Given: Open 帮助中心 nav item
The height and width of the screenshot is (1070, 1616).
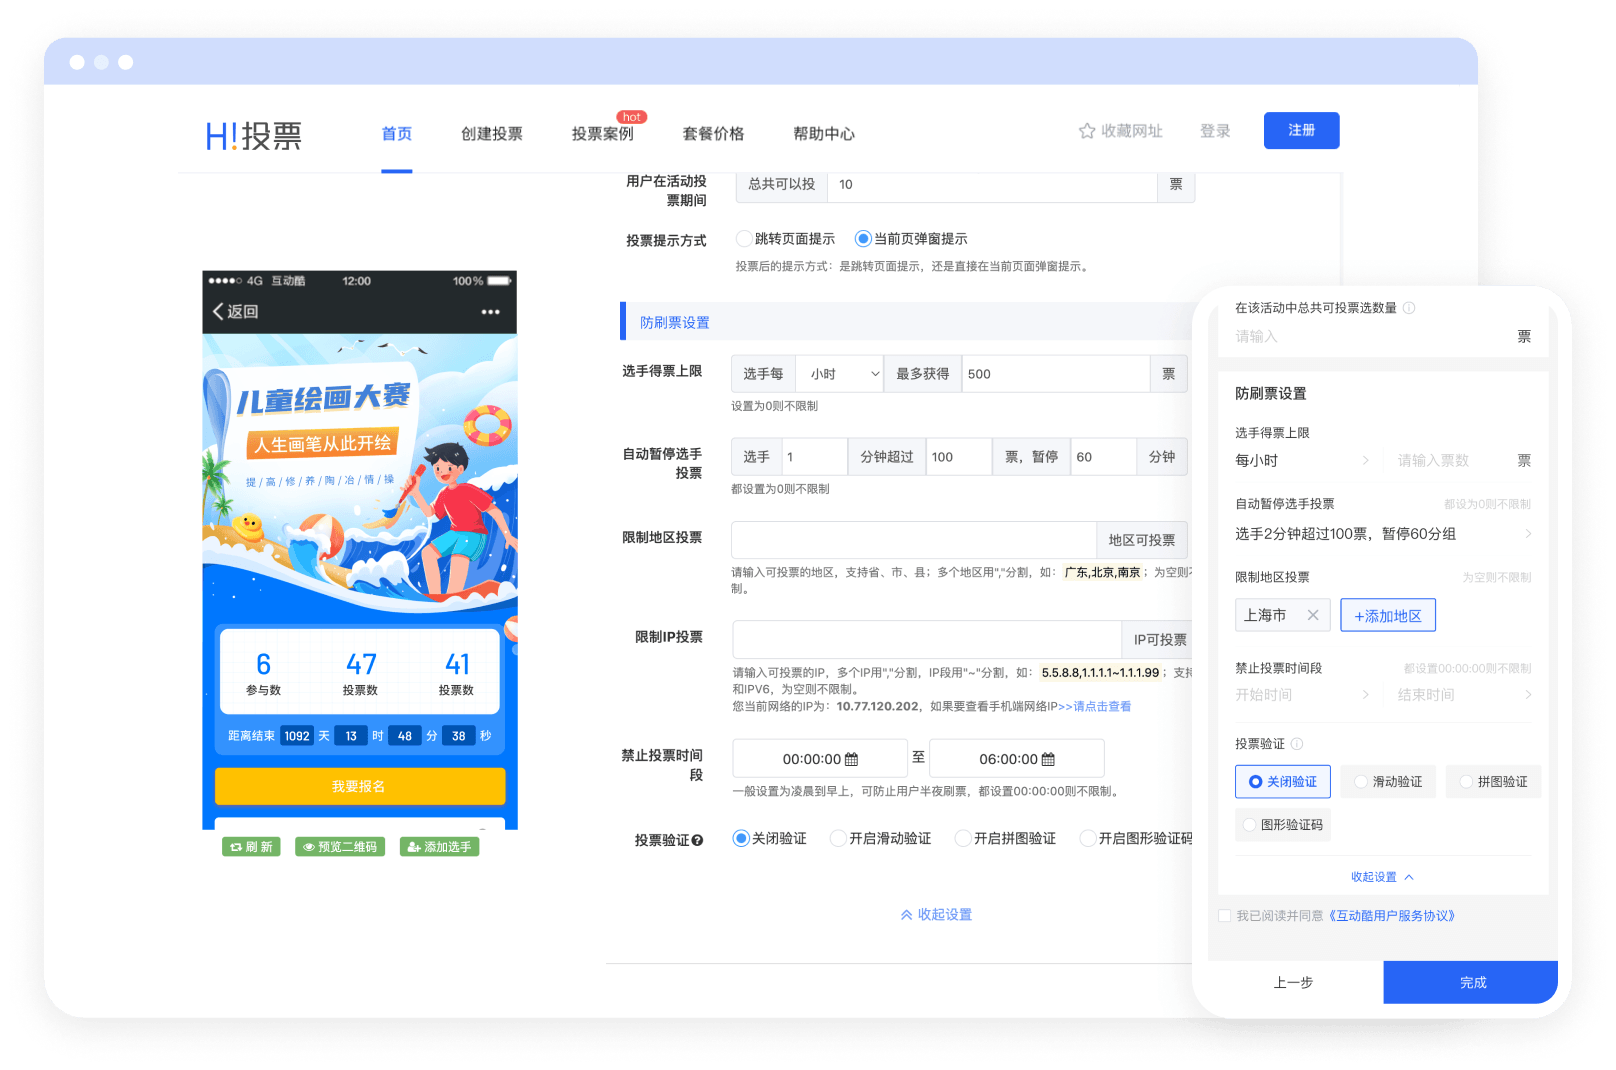Looking at the screenshot, I should [824, 133].
